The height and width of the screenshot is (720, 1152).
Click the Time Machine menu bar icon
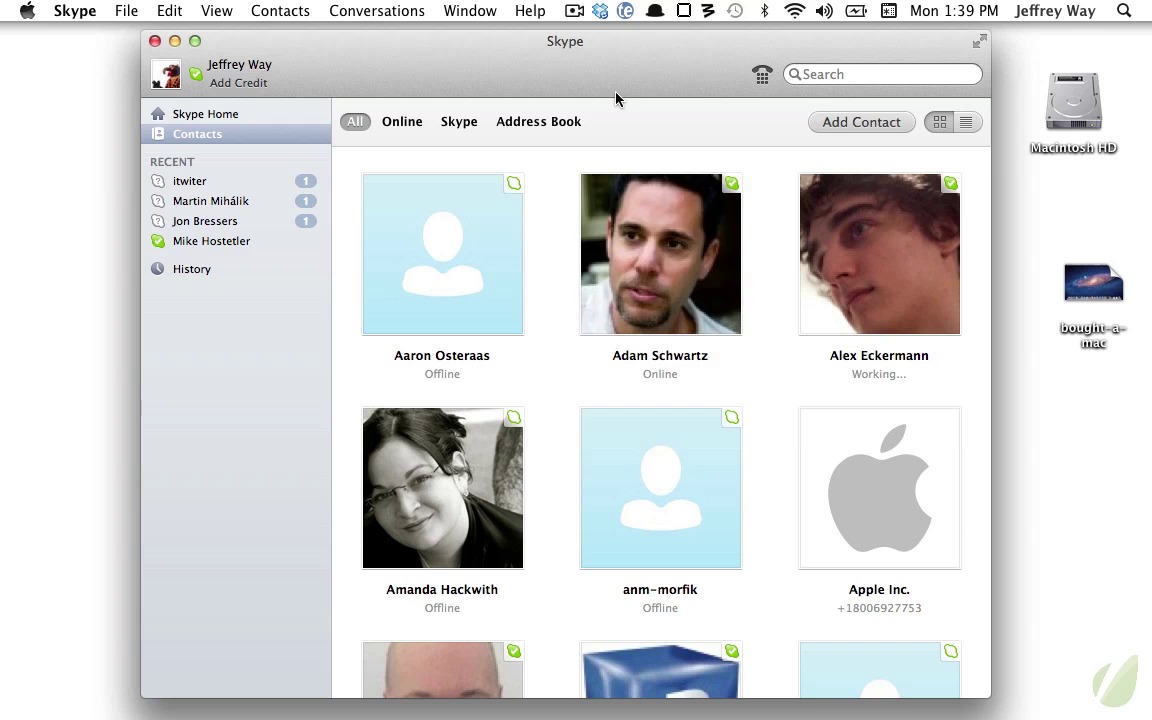(x=735, y=10)
